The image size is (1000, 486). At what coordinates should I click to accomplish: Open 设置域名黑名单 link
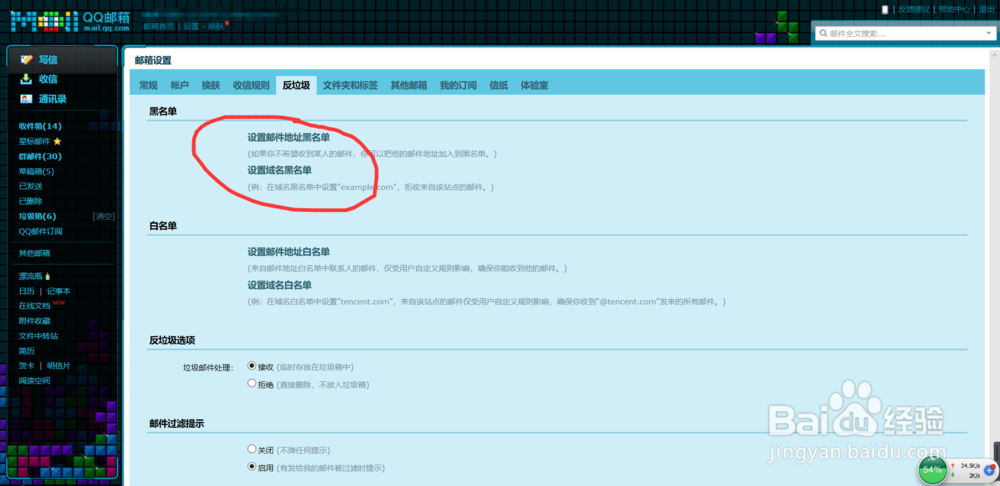pos(279,170)
